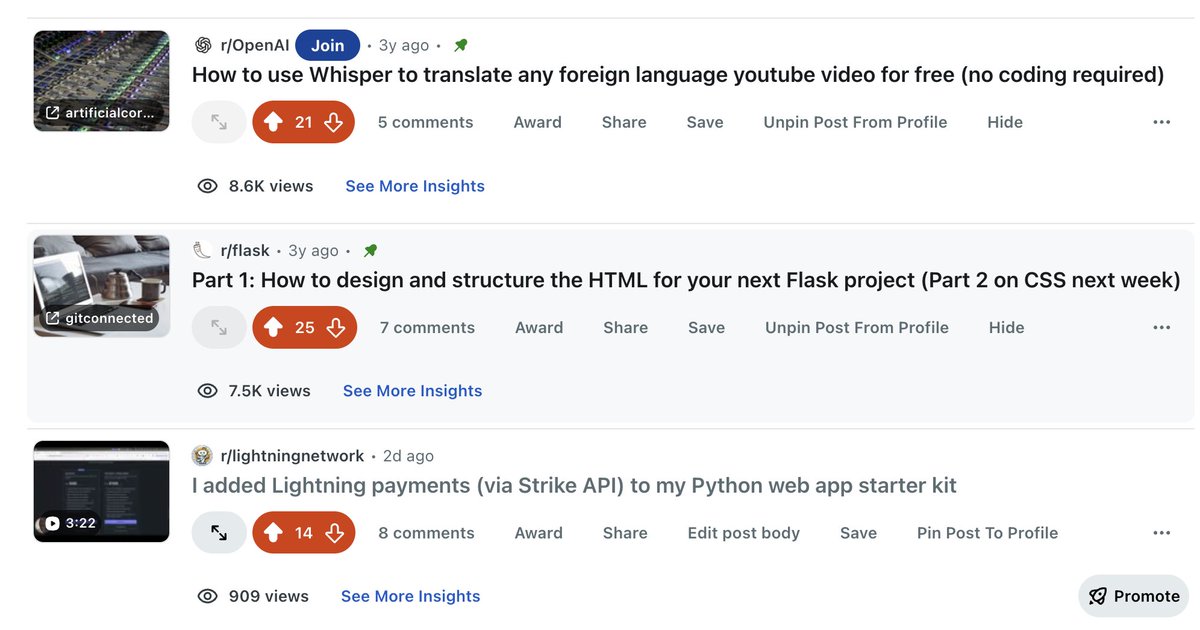Click the 7.5K views text
The image size is (1200, 630).
click(x=269, y=391)
